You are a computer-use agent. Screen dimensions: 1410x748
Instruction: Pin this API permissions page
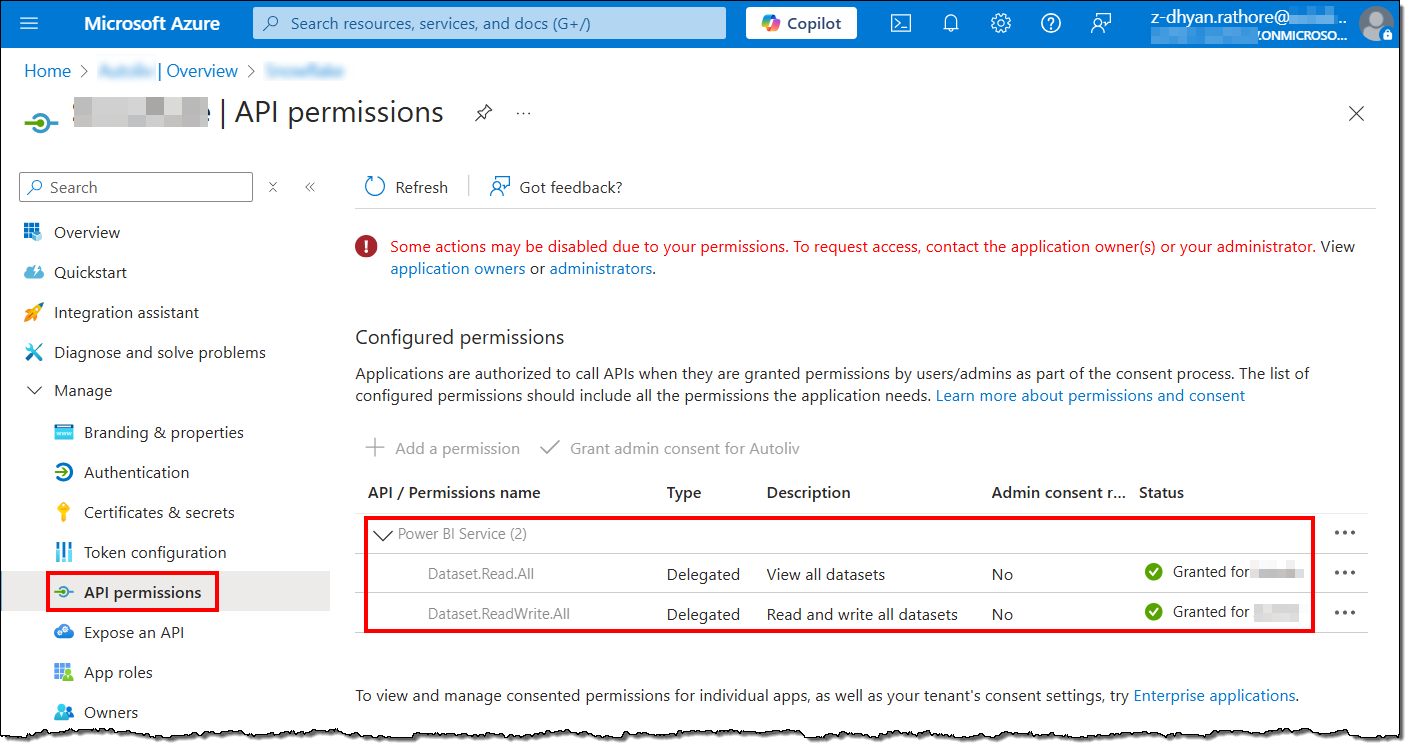tap(483, 113)
